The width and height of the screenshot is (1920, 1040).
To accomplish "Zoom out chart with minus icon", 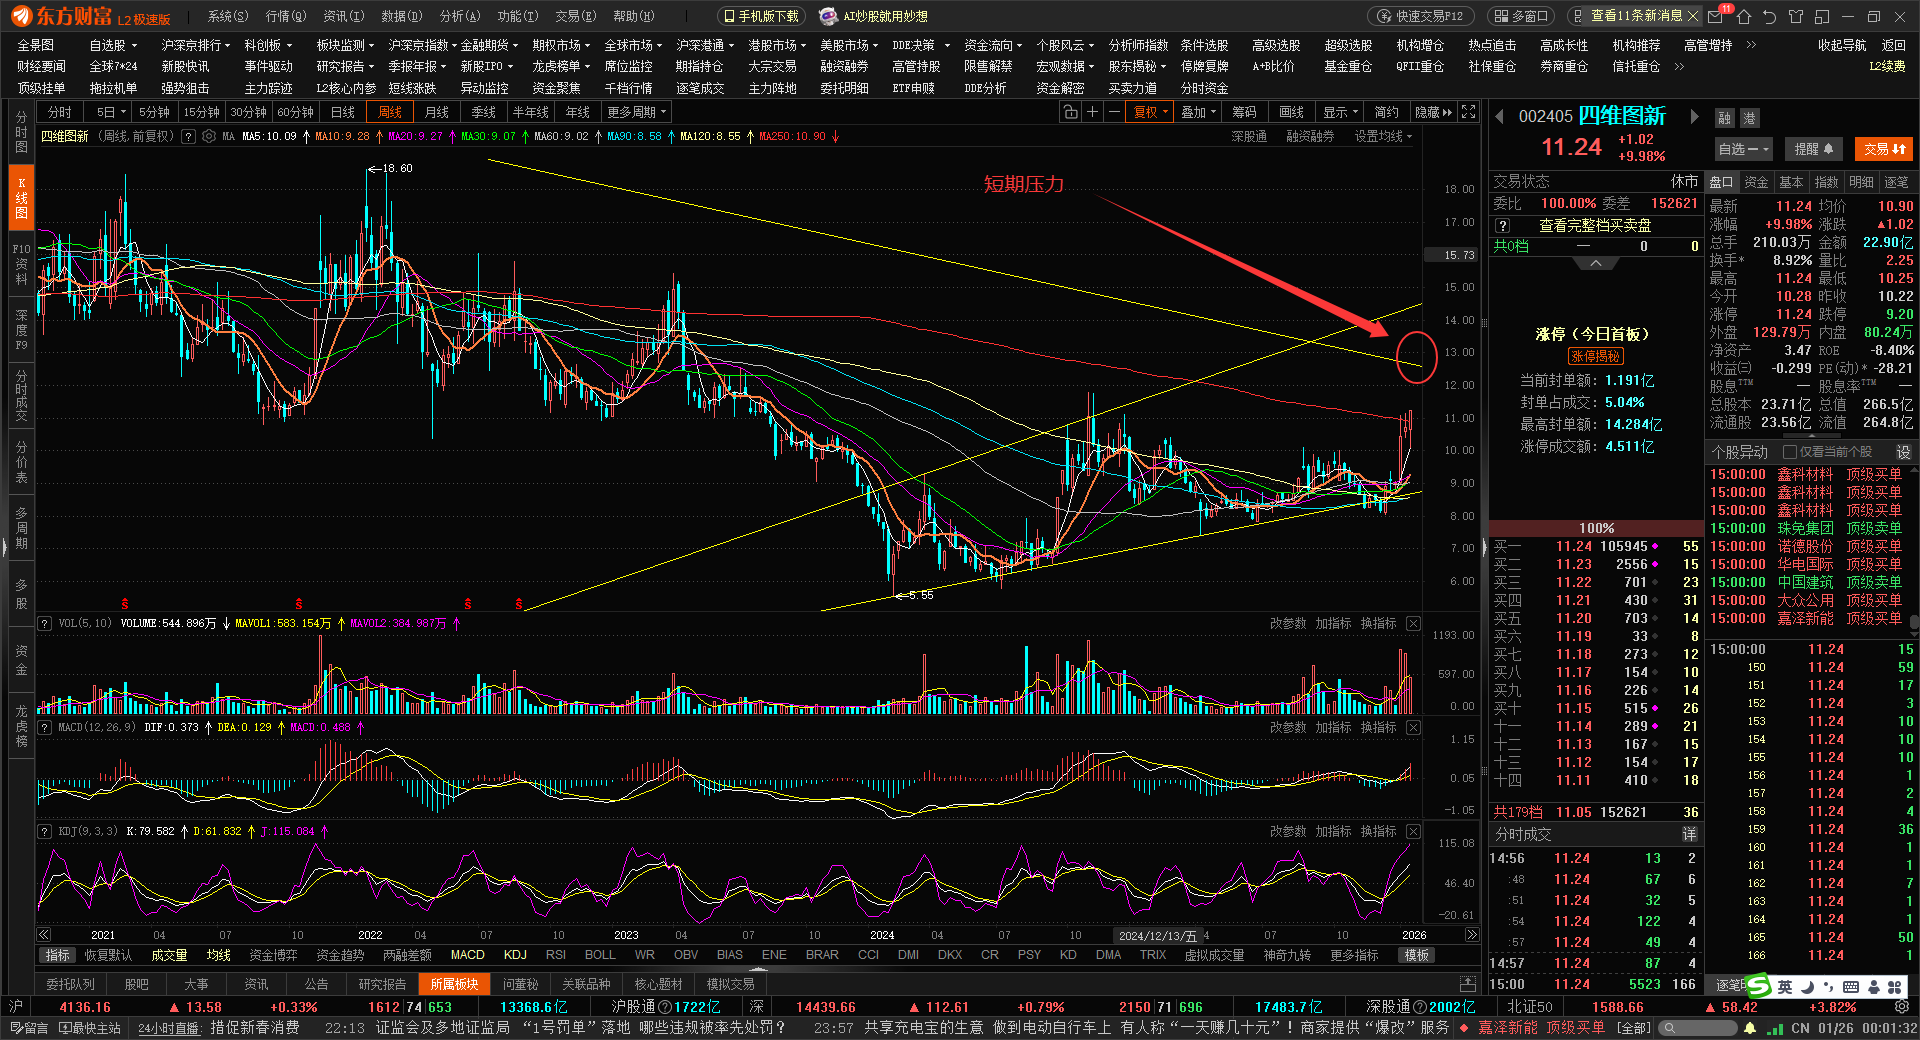I will pos(1114,112).
